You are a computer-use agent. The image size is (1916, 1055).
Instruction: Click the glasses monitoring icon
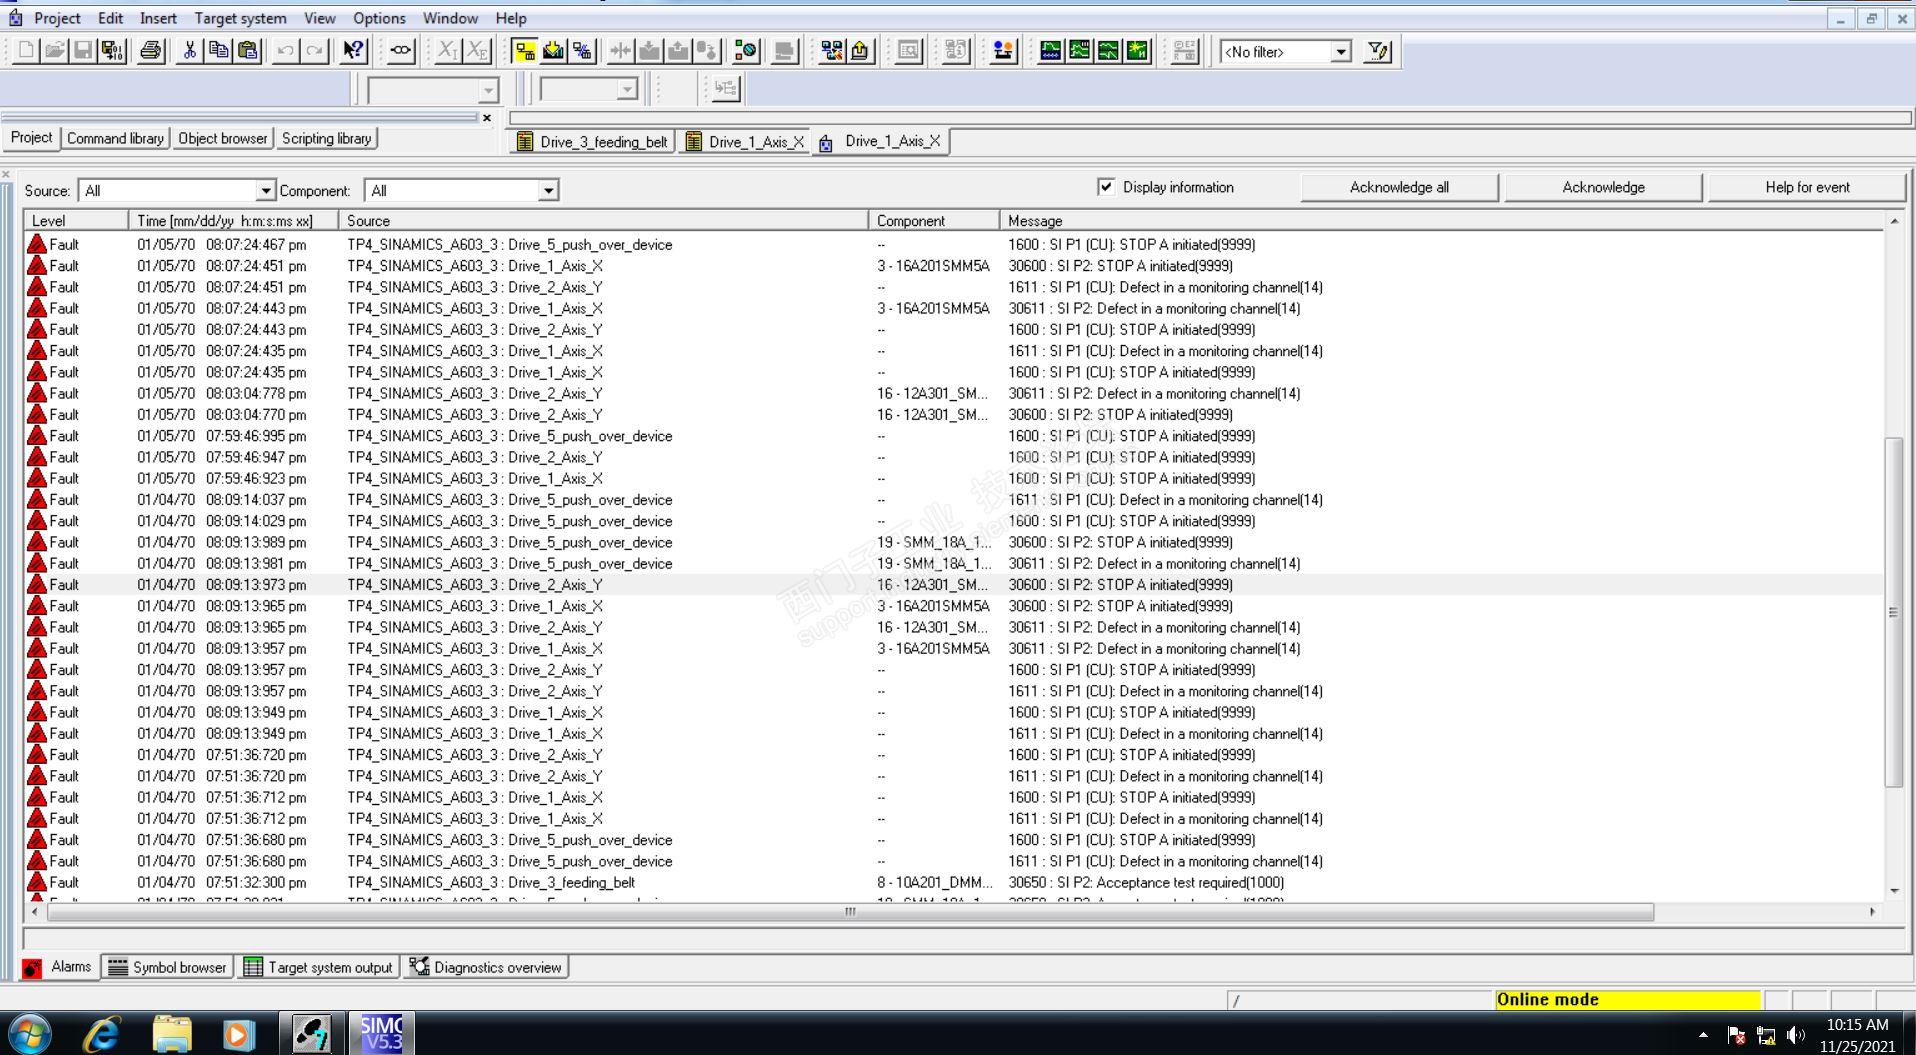click(x=401, y=51)
